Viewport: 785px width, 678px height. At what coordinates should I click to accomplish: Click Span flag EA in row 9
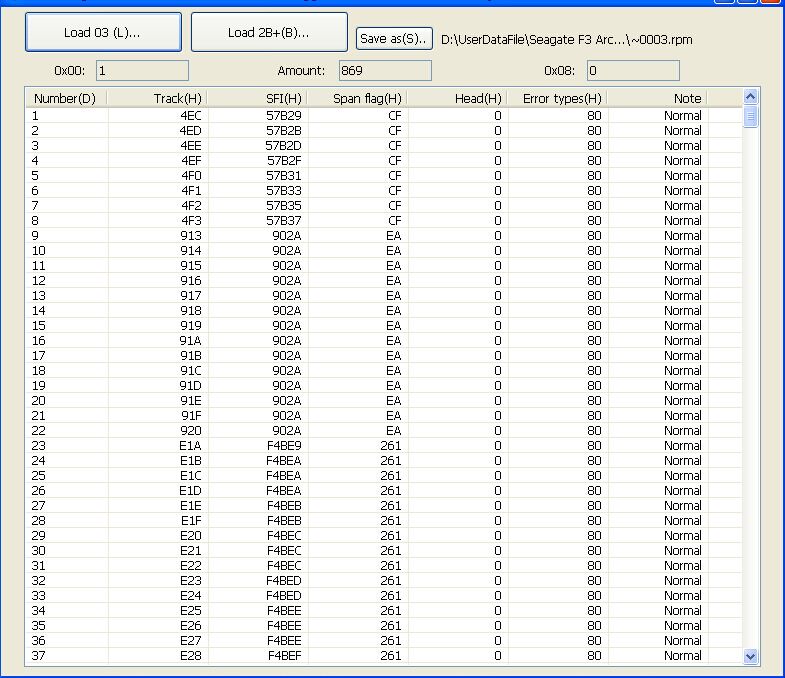pos(394,236)
